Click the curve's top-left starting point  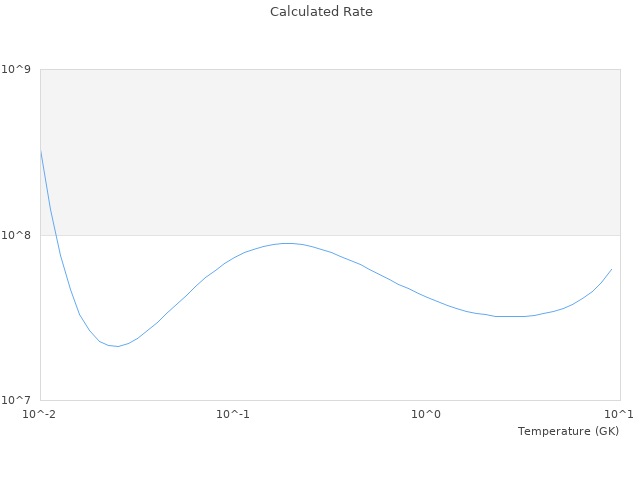click(41, 152)
